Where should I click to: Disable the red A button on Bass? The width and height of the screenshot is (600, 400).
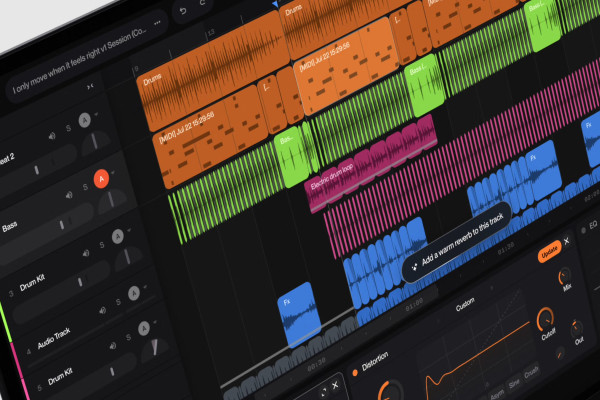(x=101, y=179)
